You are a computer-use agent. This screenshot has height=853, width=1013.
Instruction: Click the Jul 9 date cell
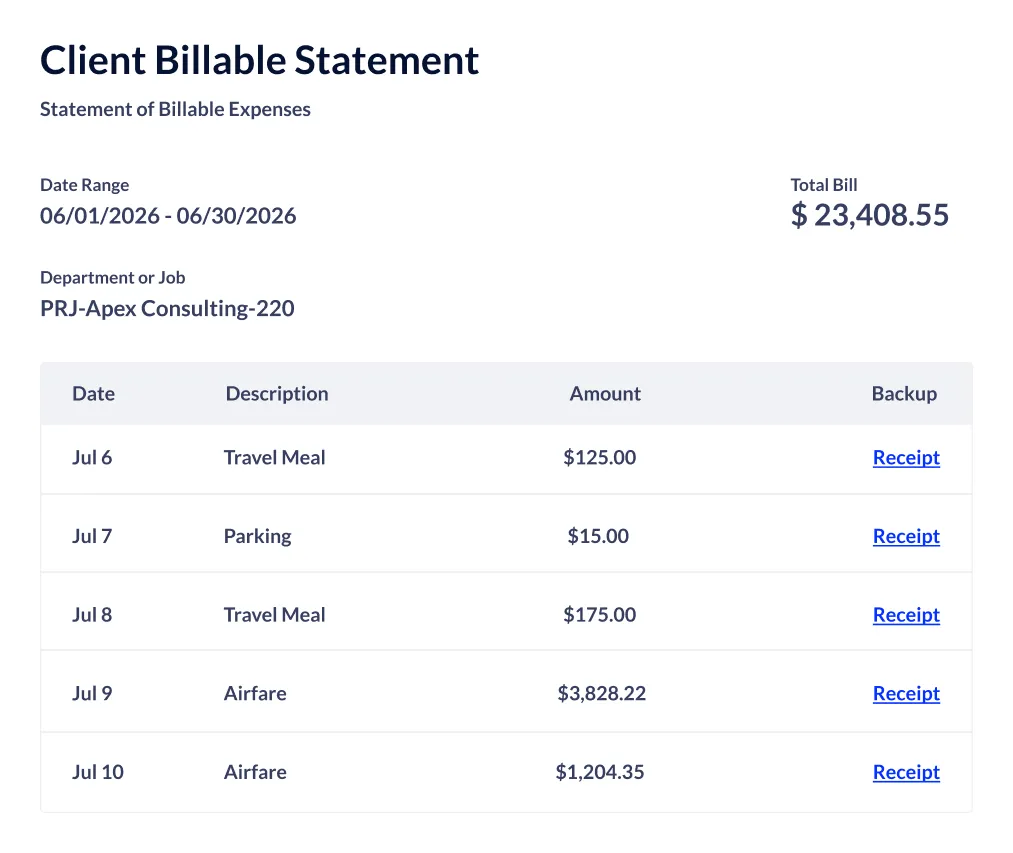pos(92,693)
